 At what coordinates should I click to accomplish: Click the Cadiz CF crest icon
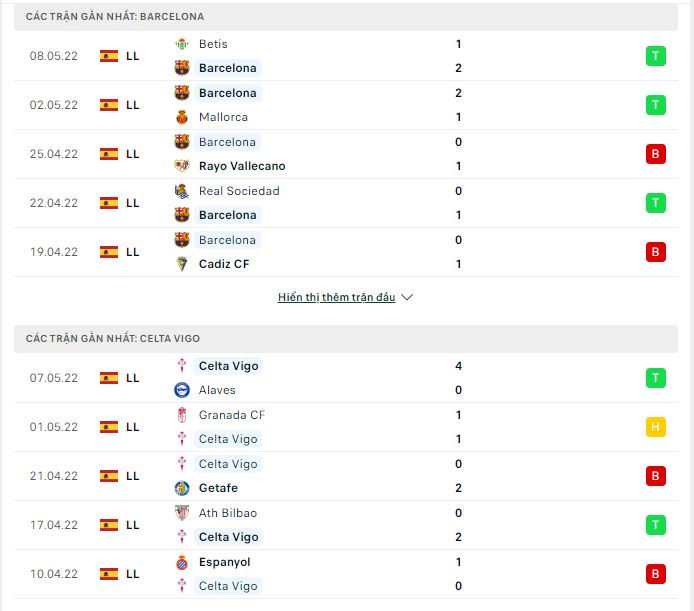coord(182,264)
